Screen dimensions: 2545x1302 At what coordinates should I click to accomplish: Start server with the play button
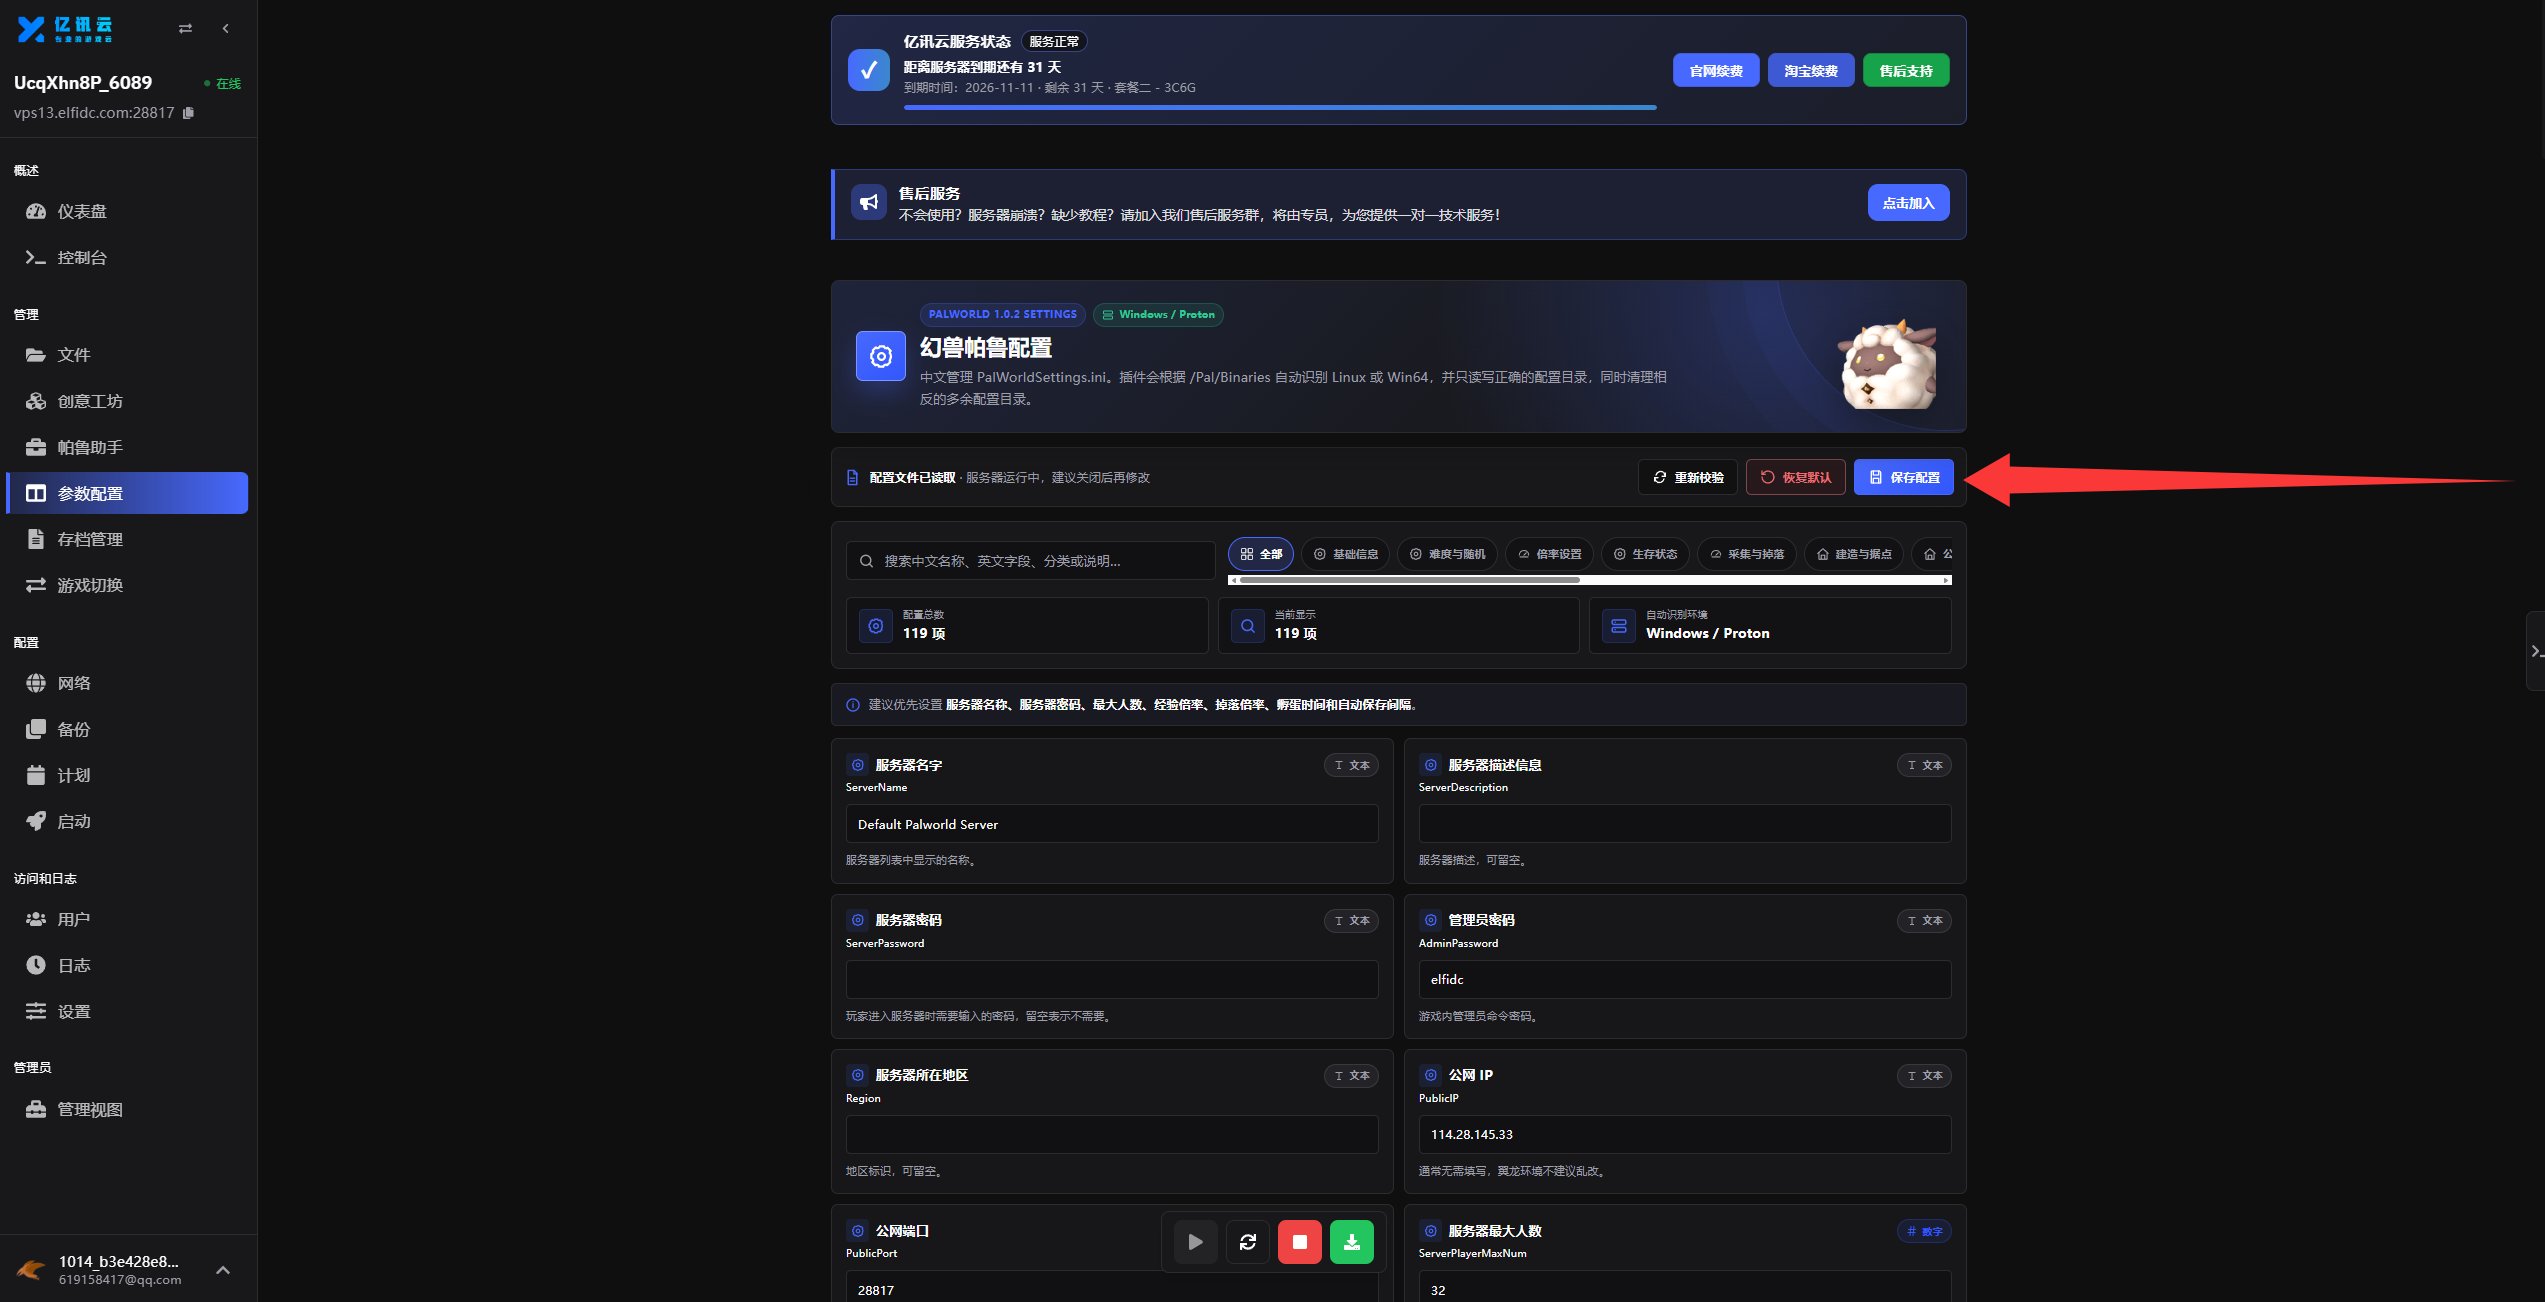pyautogui.click(x=1195, y=1242)
